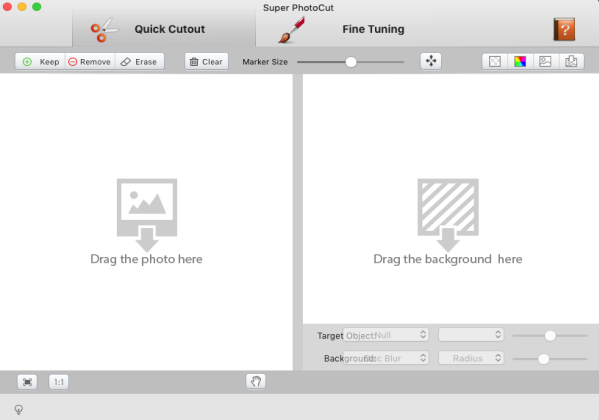Open the help book icon

click(x=564, y=29)
